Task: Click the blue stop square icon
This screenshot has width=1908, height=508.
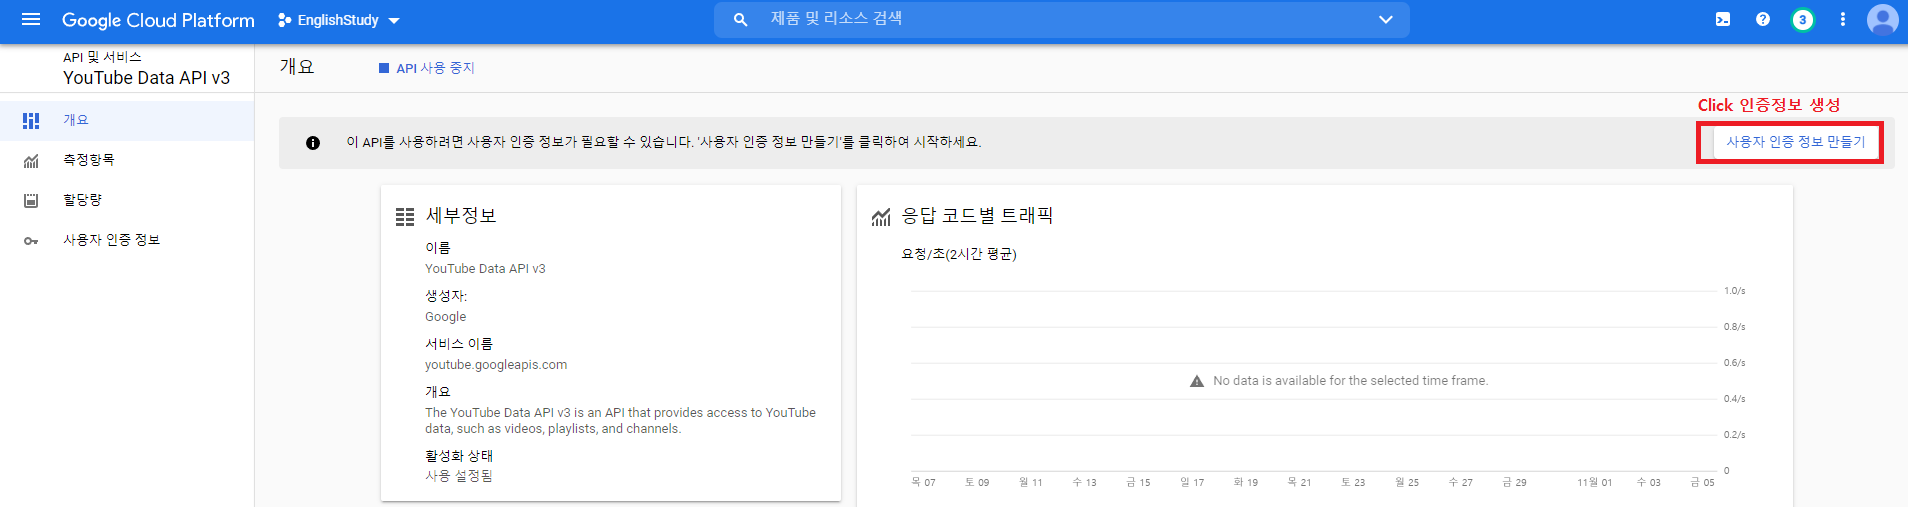Action: tap(384, 68)
